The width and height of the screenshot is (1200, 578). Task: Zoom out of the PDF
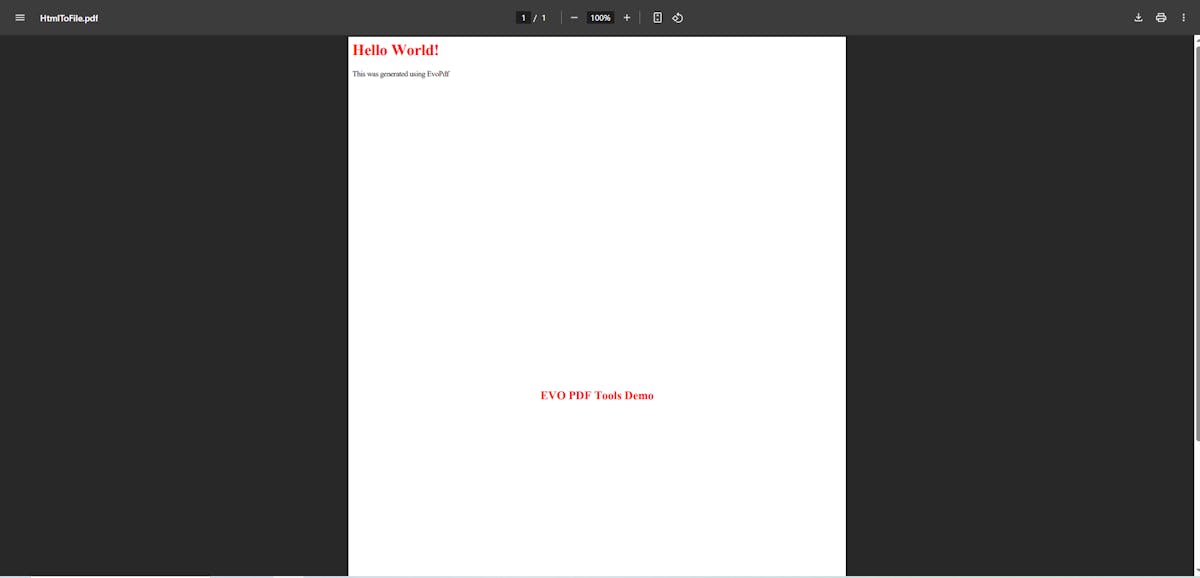tap(573, 17)
